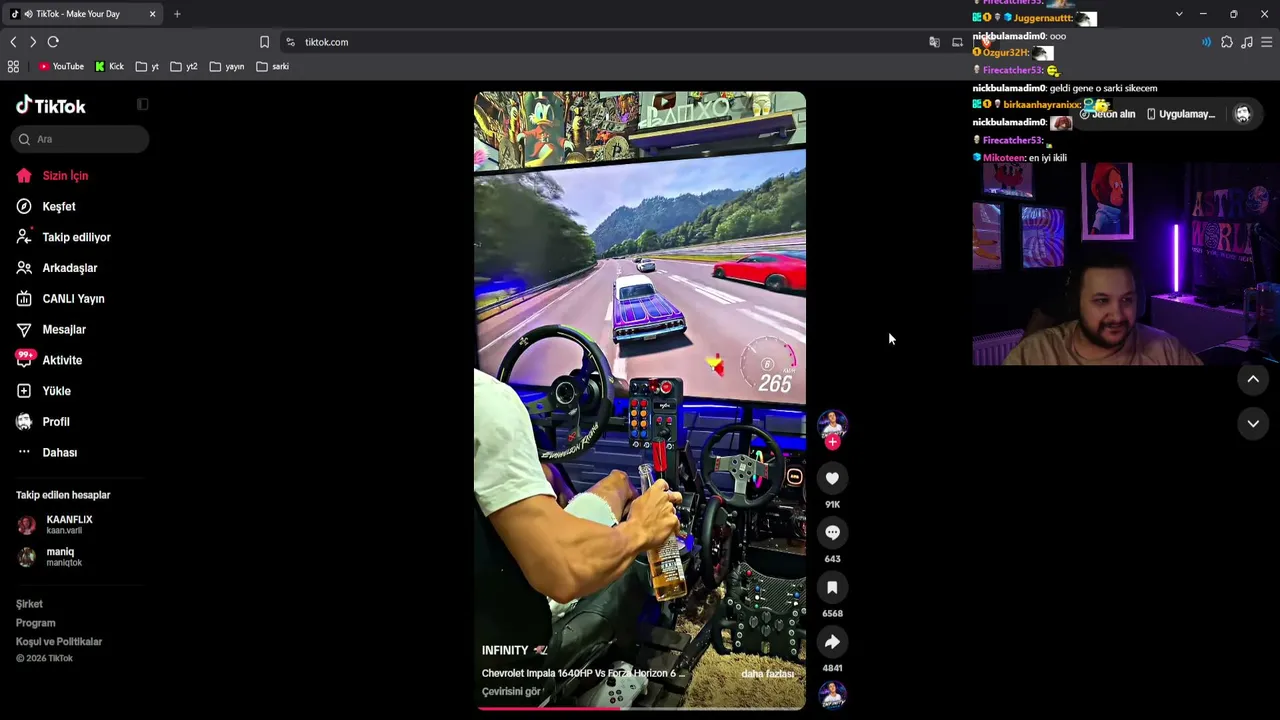Open the maniq followed account

[50, 557]
